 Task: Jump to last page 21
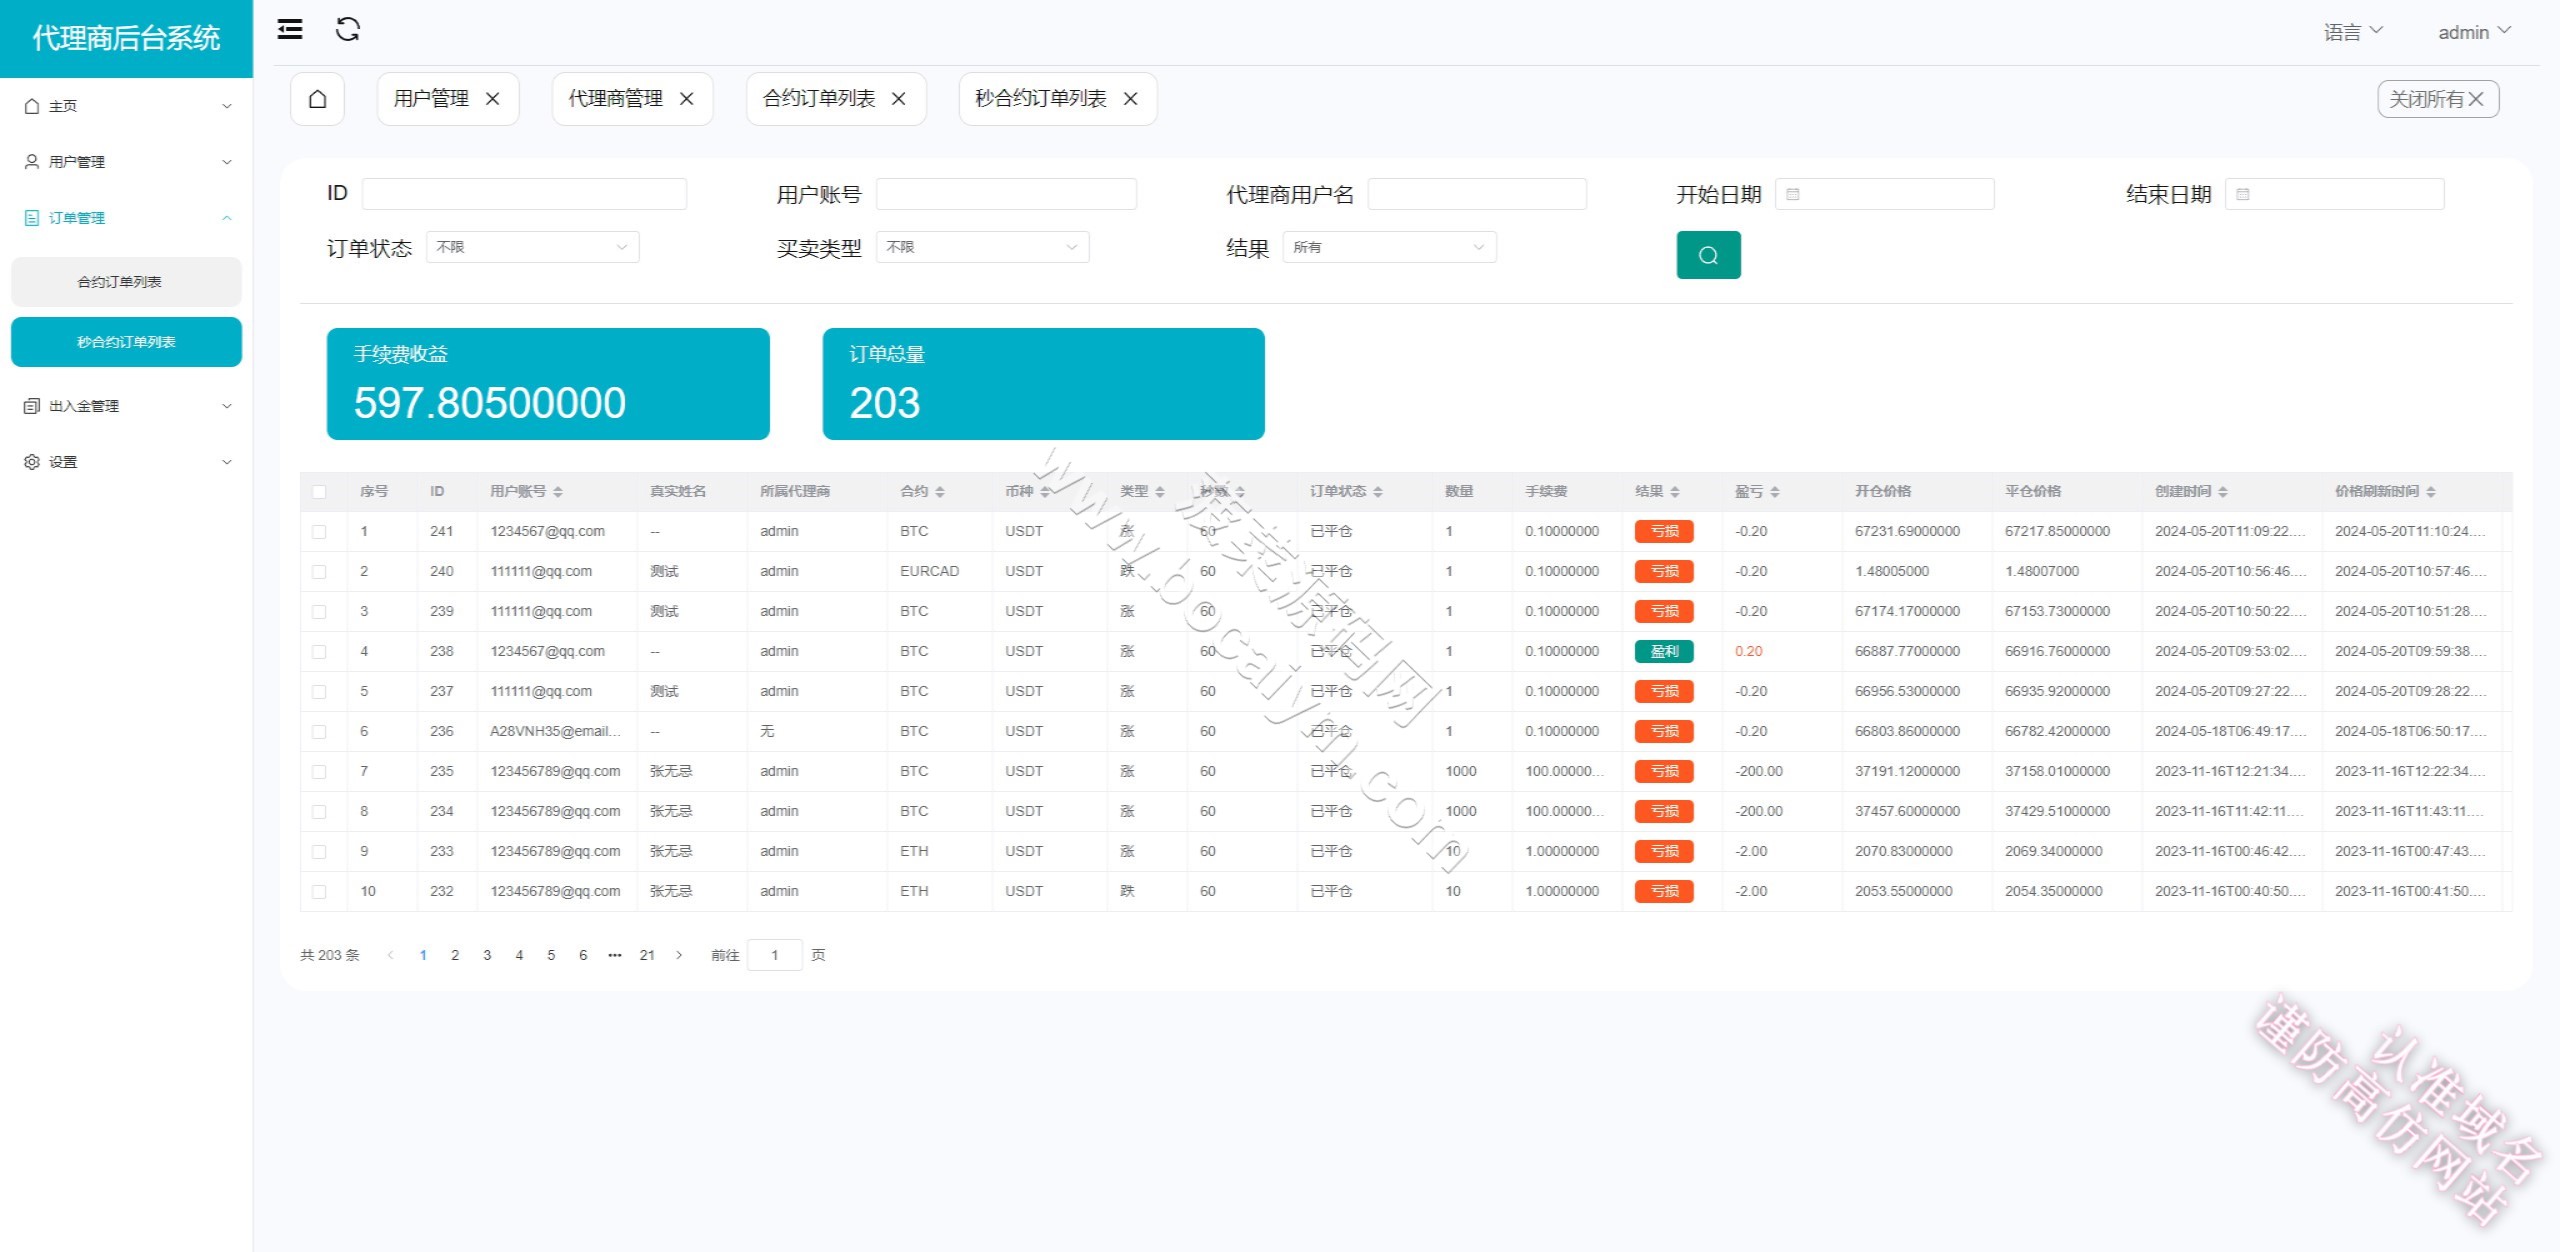pyautogui.click(x=647, y=955)
